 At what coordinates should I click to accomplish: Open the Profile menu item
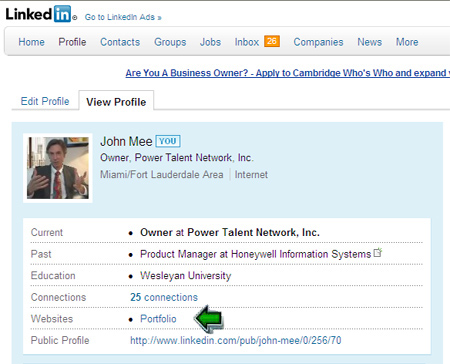[x=72, y=42]
